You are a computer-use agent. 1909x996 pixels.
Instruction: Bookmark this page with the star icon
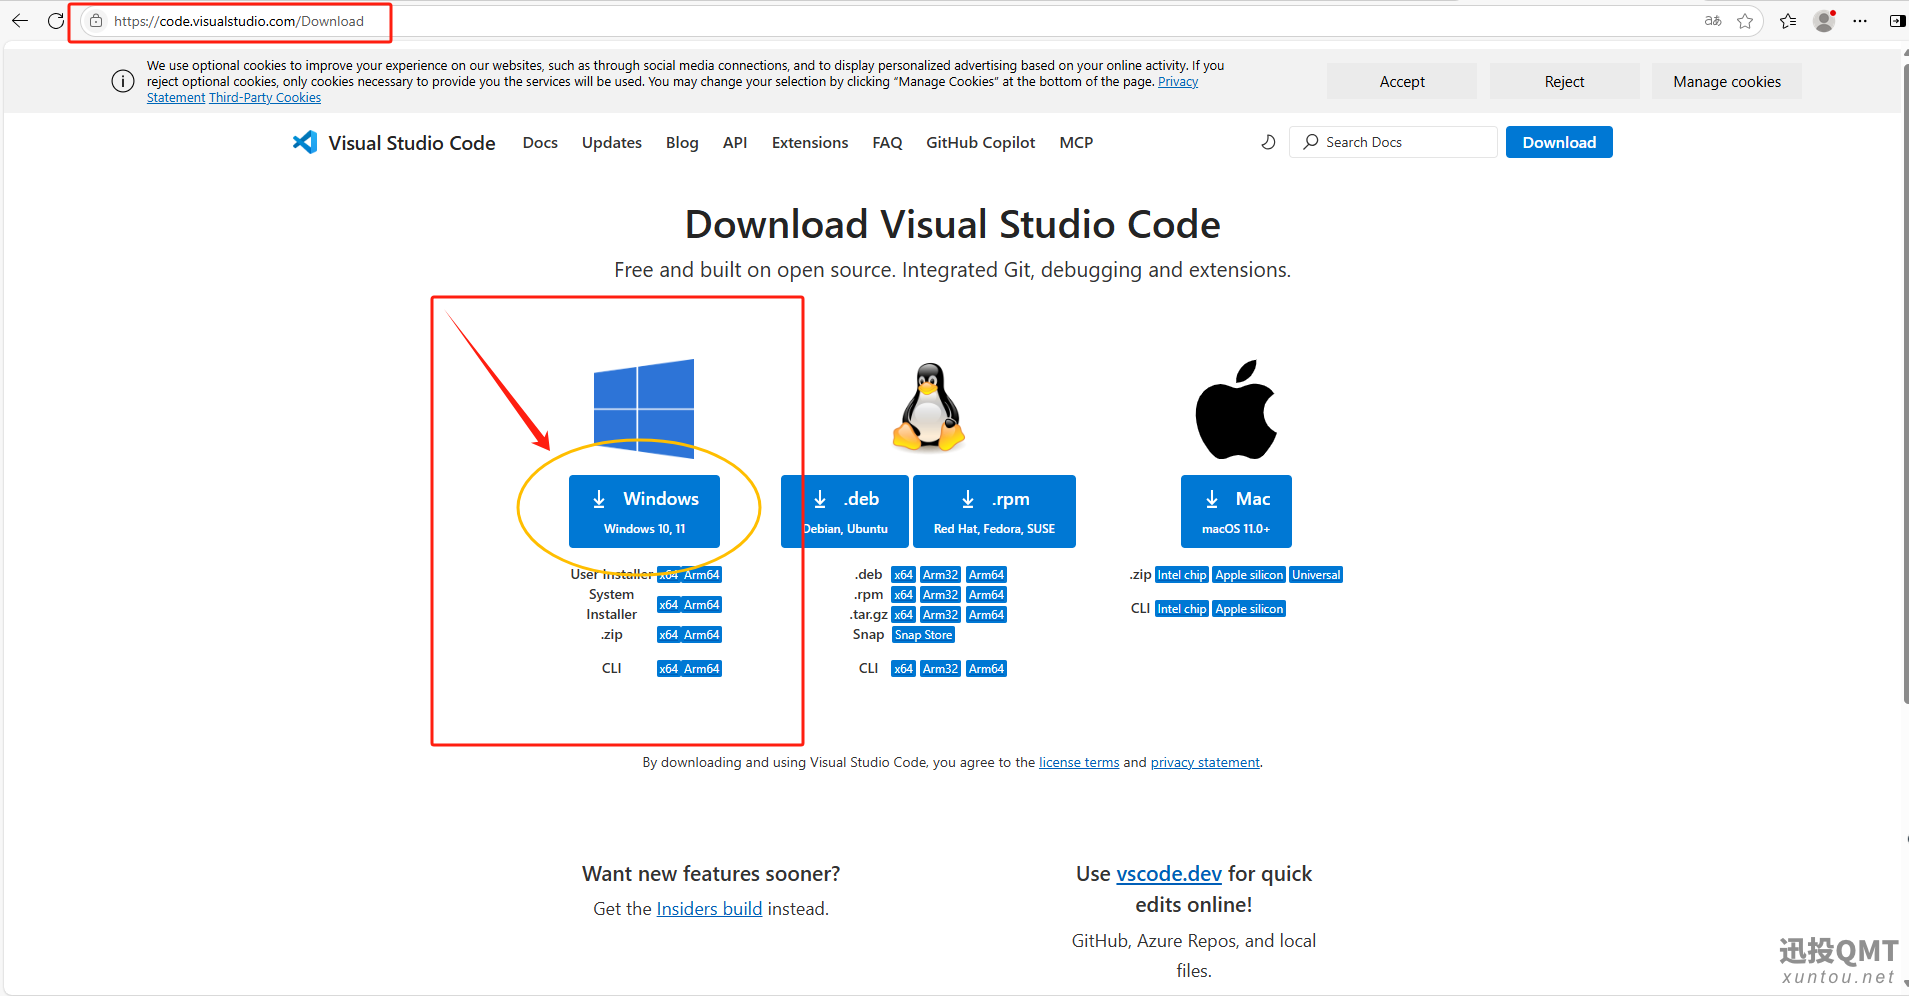1745,21
